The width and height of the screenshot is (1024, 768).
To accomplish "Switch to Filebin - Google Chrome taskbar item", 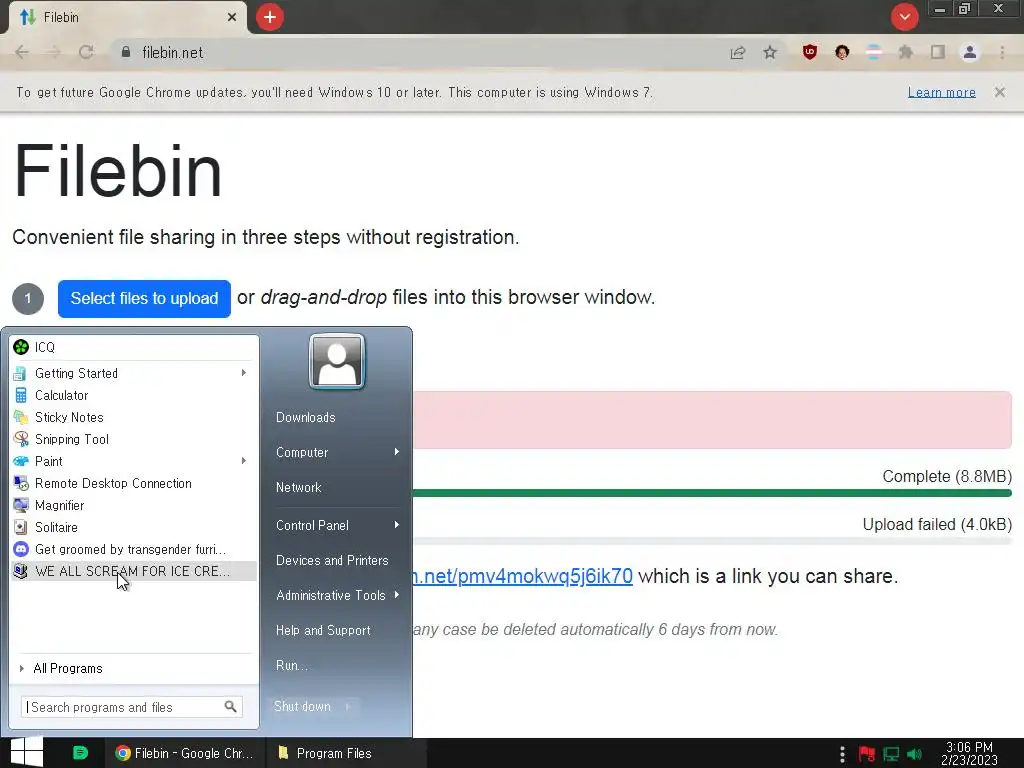I will point(186,753).
